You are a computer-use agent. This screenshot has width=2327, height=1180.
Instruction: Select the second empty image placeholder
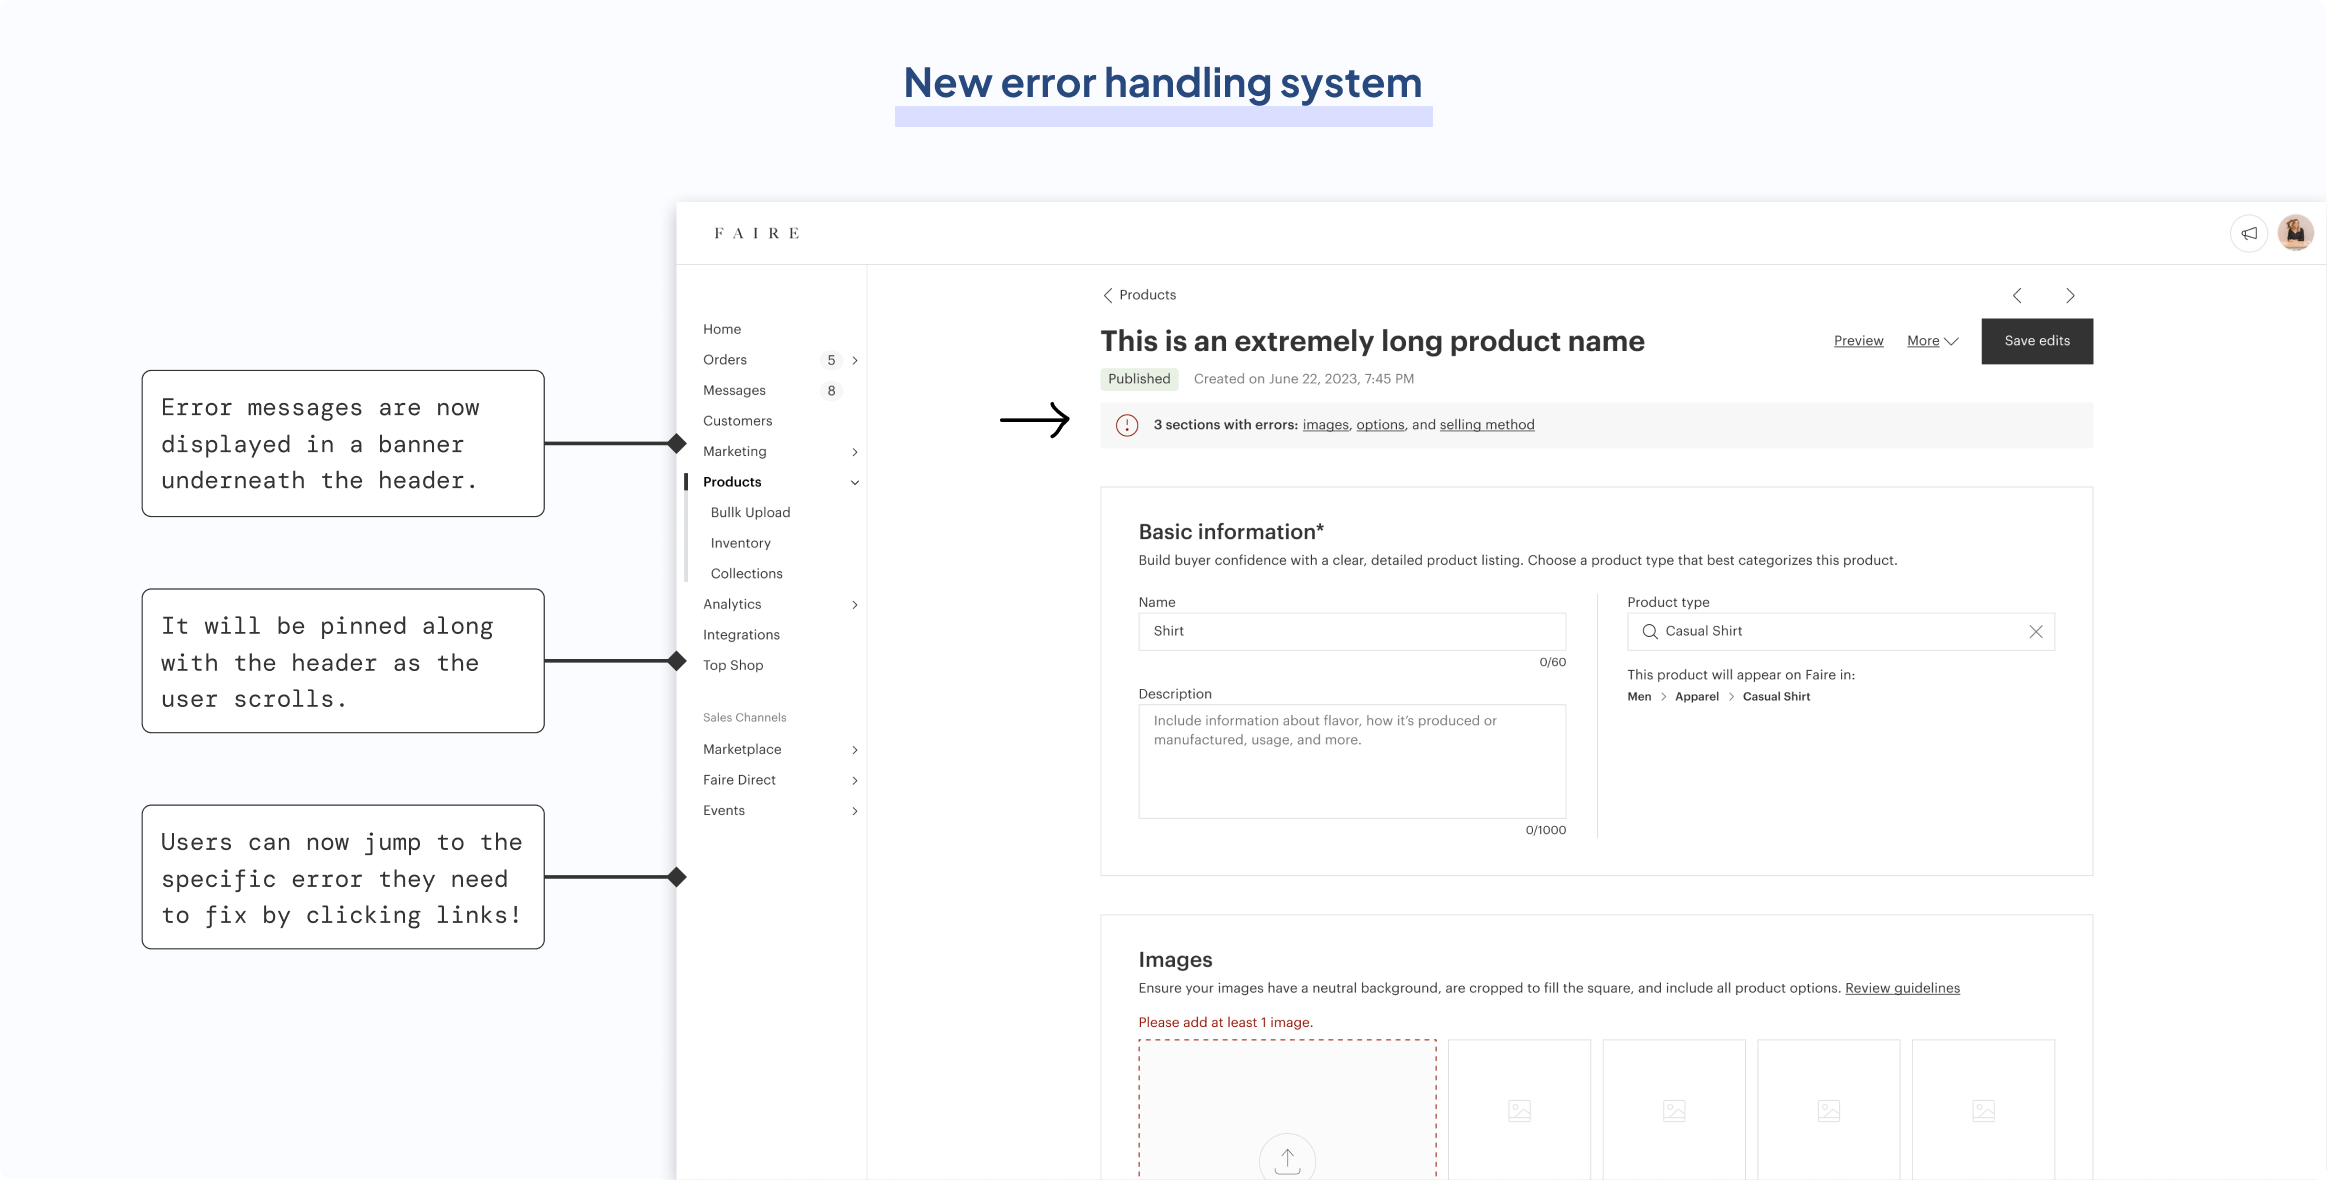[1674, 1110]
